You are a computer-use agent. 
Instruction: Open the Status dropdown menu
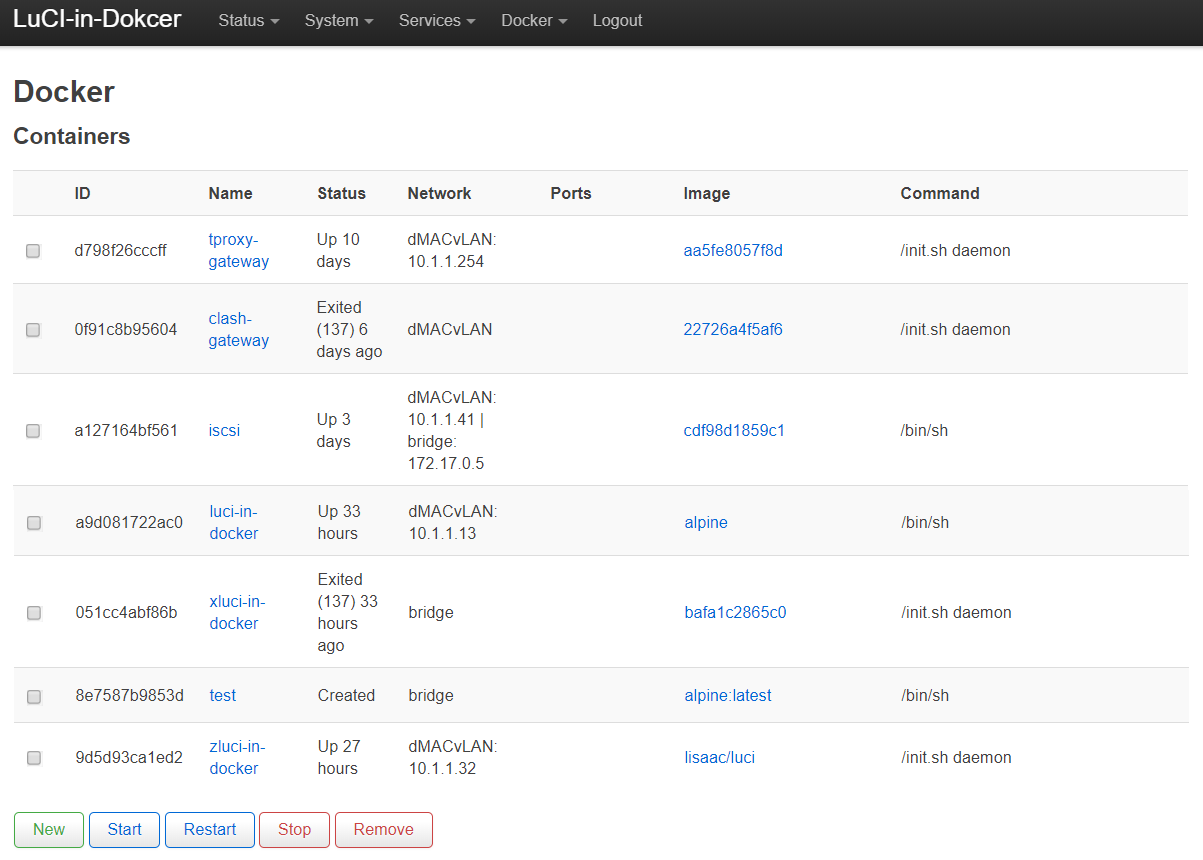click(248, 21)
